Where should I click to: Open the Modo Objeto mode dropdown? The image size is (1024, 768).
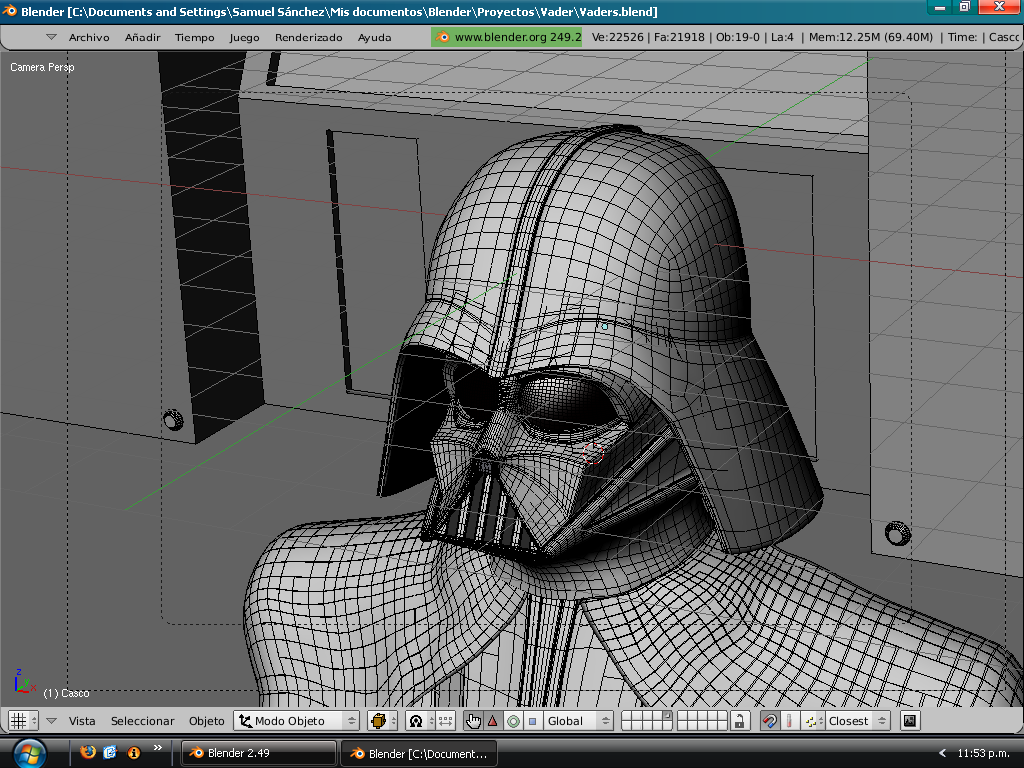tap(296, 721)
